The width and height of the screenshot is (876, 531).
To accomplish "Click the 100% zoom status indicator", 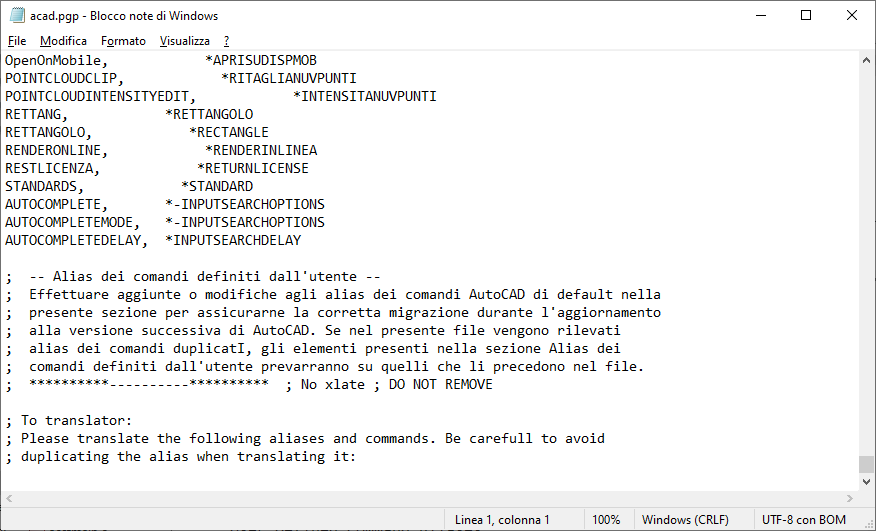I will [x=606, y=520].
